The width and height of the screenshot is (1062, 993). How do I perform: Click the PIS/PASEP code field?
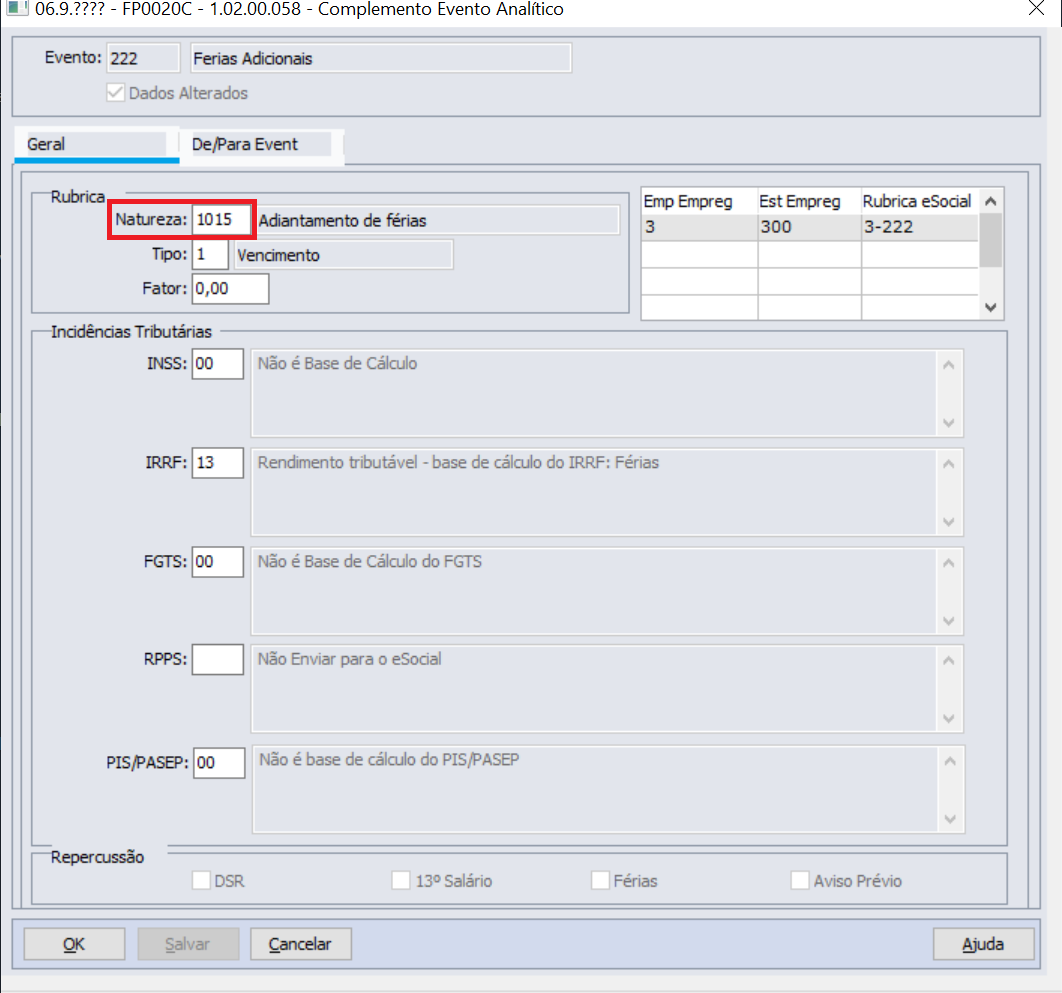[219, 763]
